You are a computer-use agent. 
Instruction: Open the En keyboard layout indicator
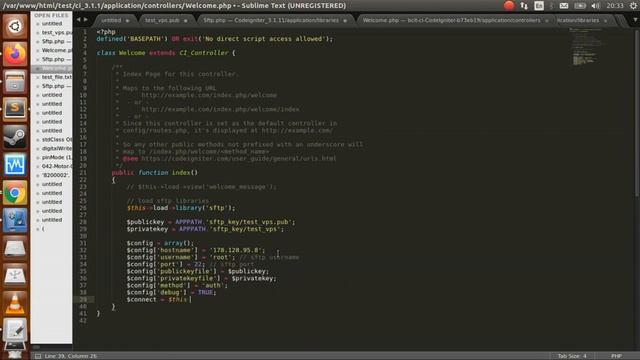539,5
